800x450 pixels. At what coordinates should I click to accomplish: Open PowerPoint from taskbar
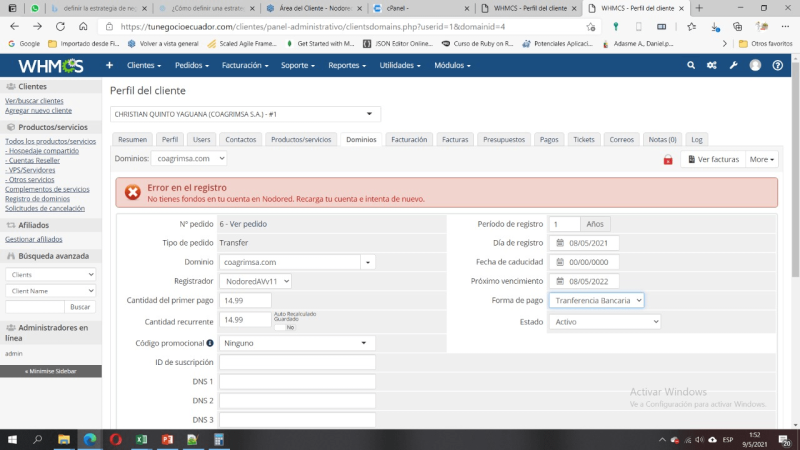(167, 439)
